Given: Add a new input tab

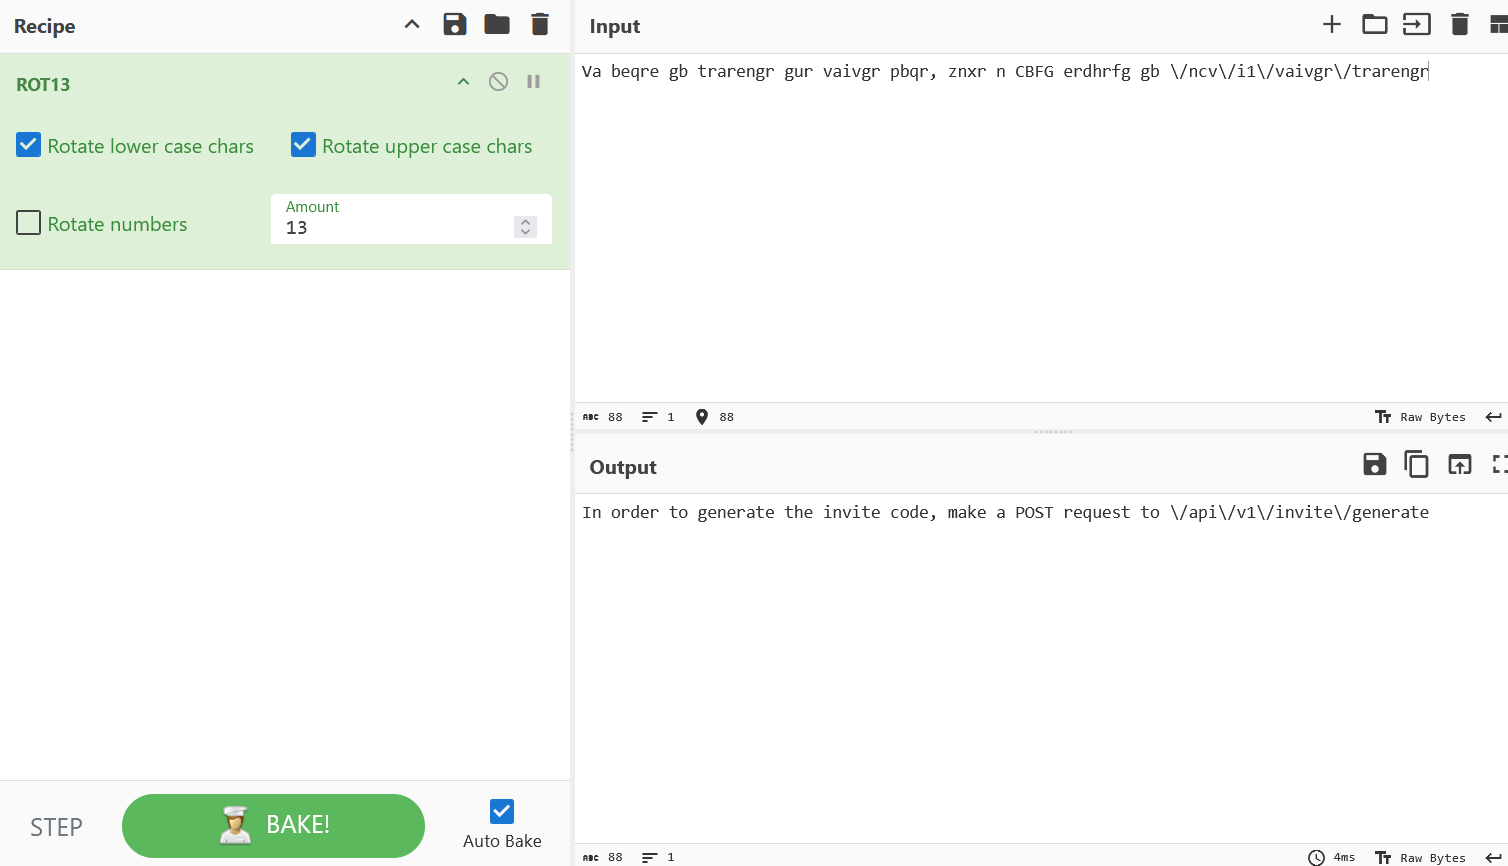Looking at the screenshot, I should pos(1332,25).
